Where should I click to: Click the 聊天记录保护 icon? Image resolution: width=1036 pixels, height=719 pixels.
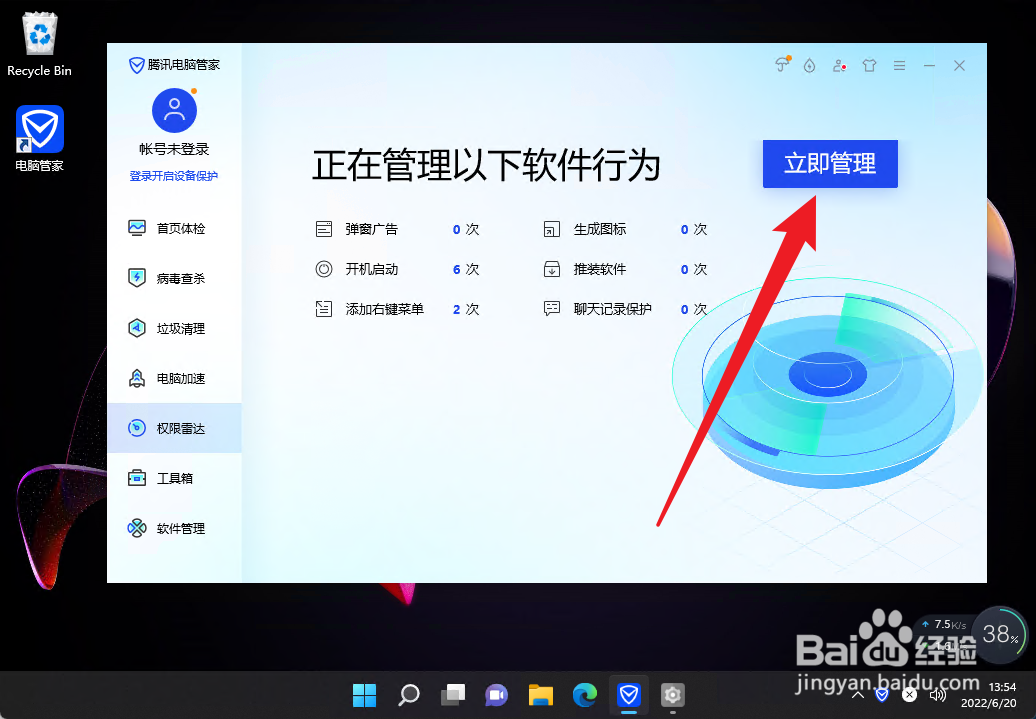click(552, 309)
